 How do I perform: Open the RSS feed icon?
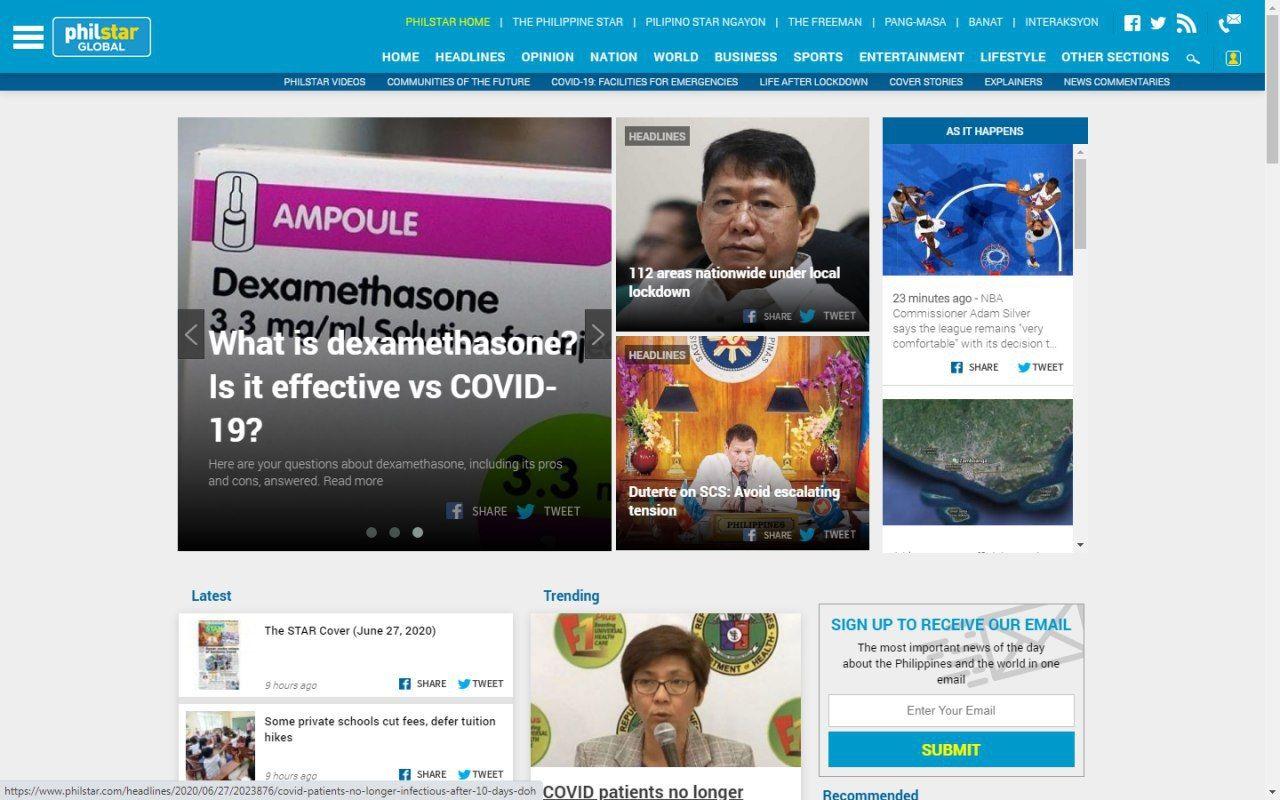coord(1186,23)
